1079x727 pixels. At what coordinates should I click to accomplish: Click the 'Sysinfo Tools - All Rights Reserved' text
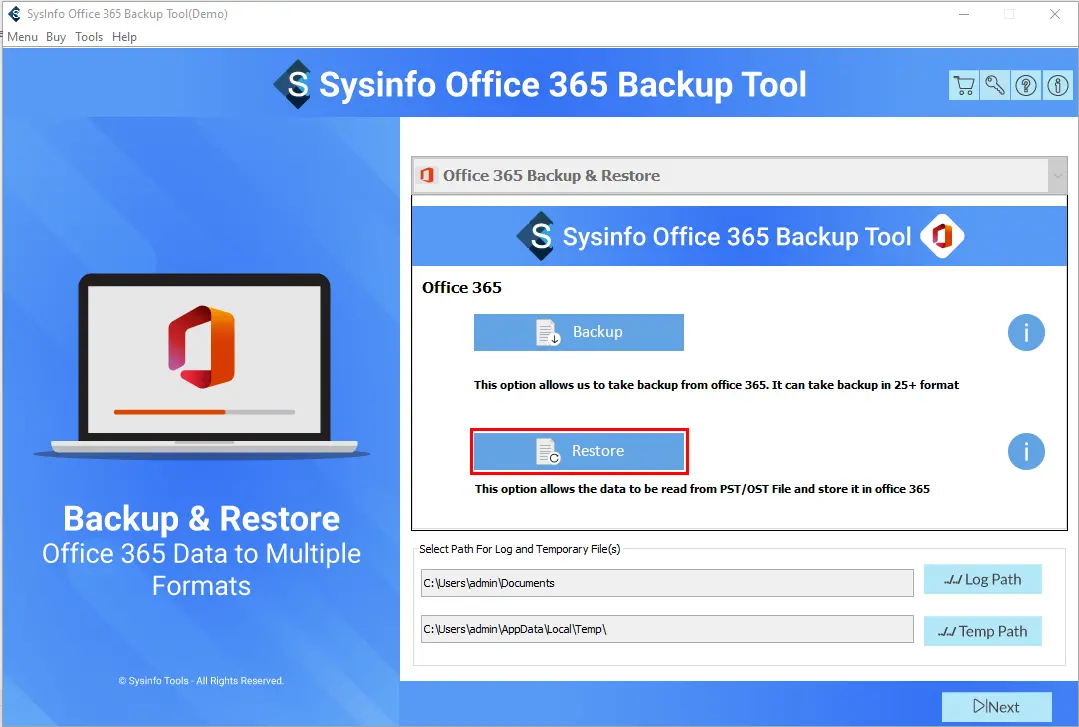201,681
